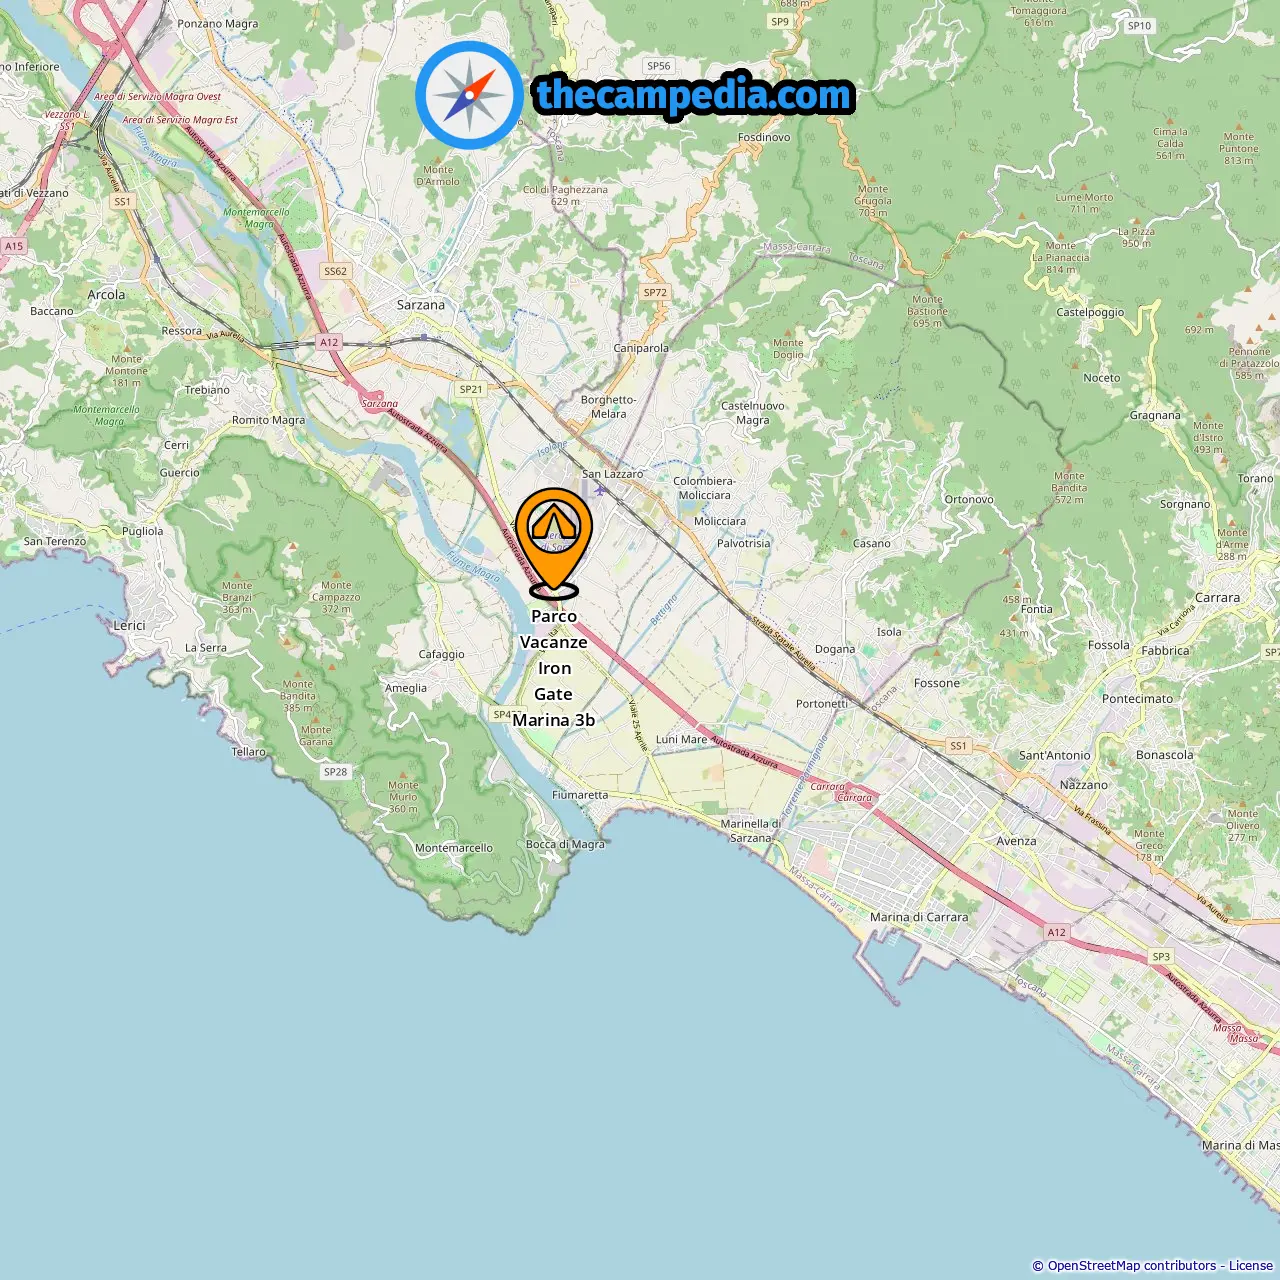Click the blue compass logo icon
This screenshot has width=1280, height=1280.
[469, 95]
